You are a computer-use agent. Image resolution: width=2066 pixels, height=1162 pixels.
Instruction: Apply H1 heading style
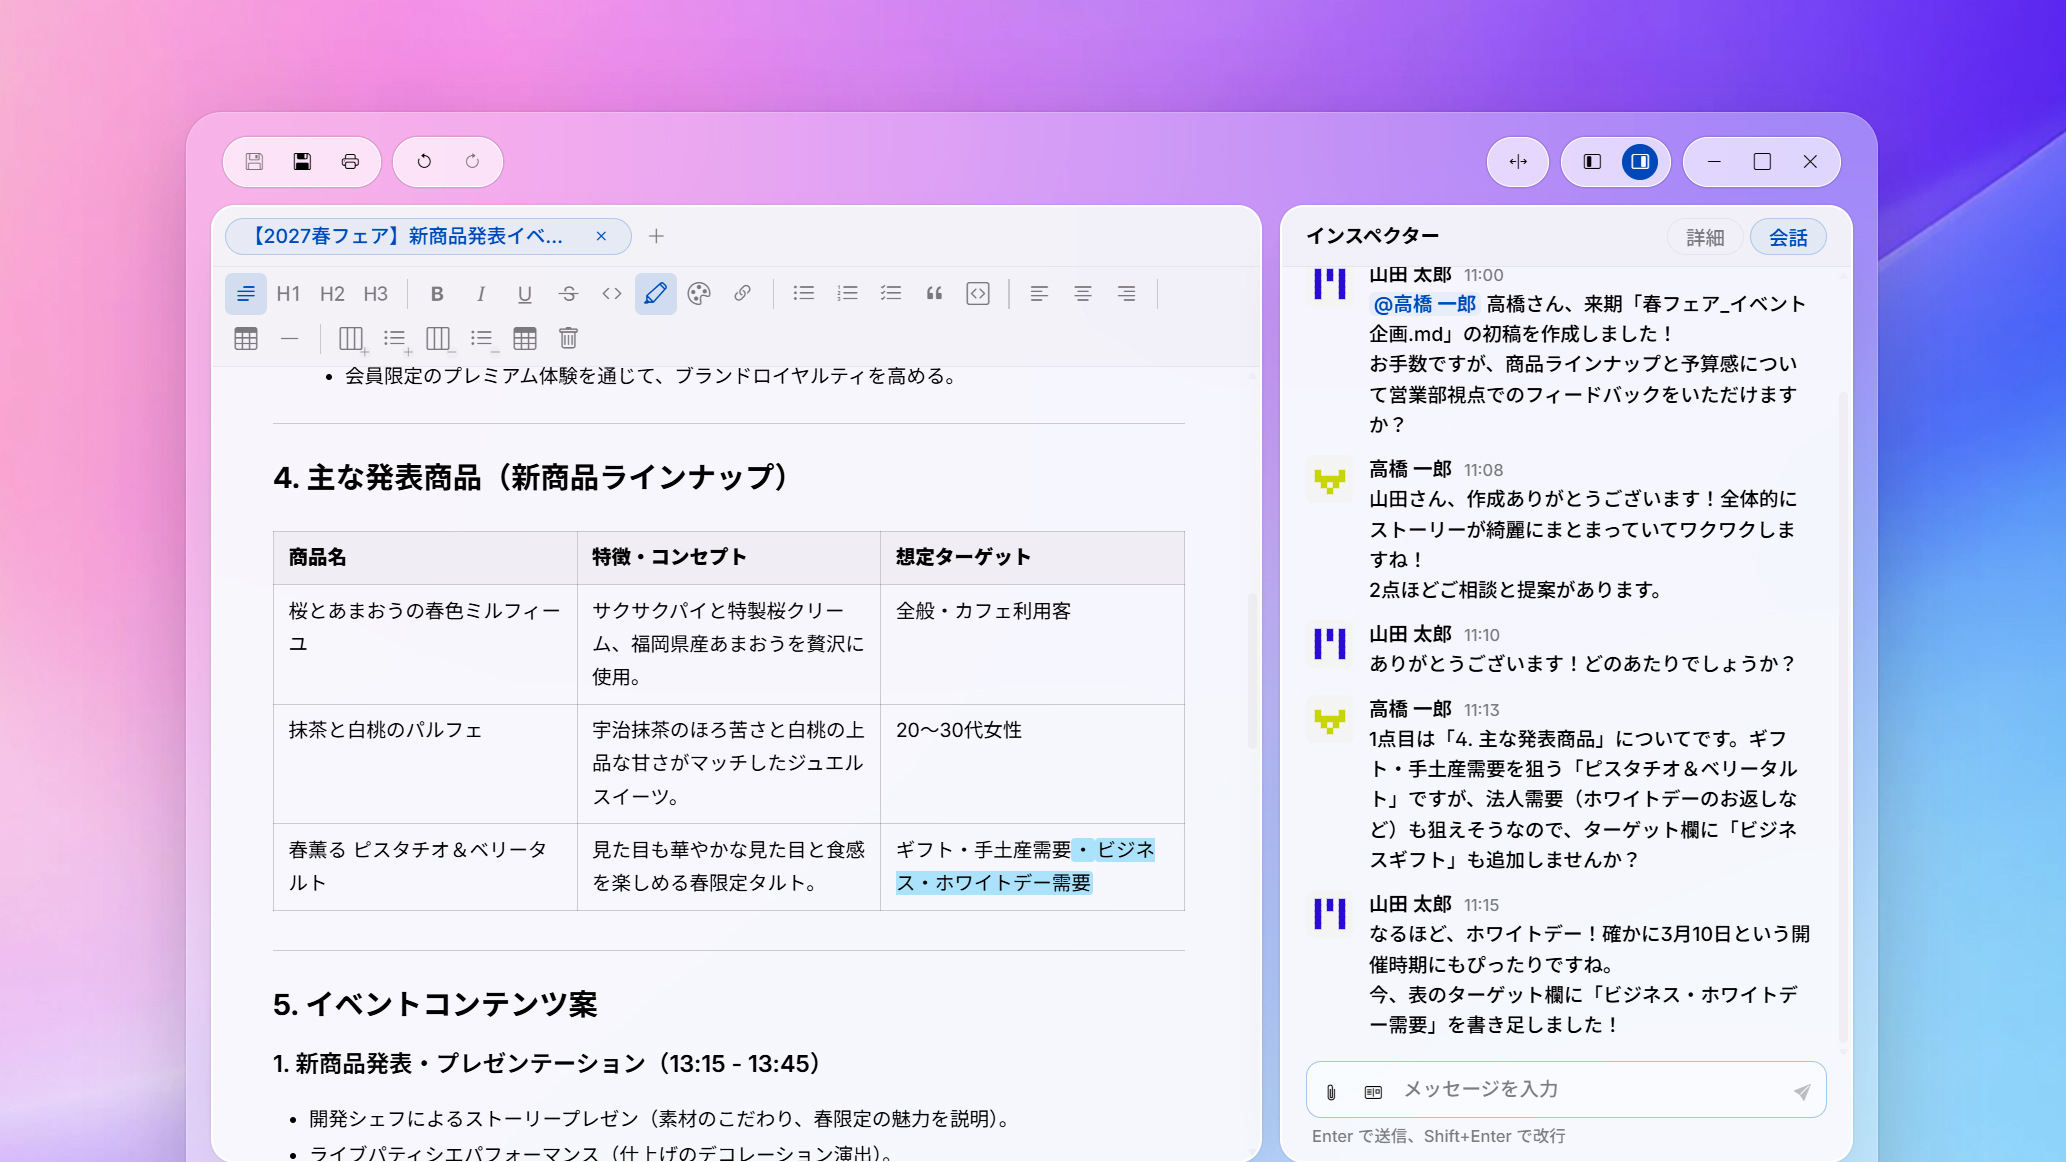pyautogui.click(x=288, y=294)
